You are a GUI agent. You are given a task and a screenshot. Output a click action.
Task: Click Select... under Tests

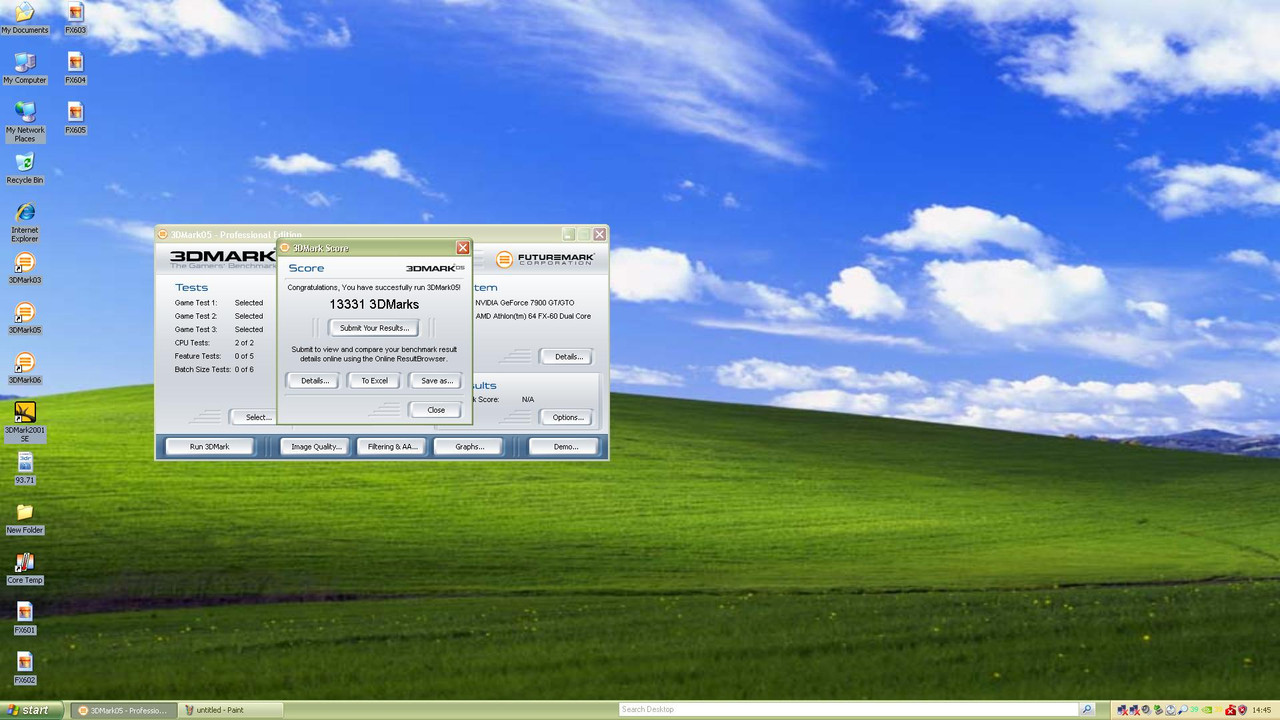click(x=255, y=417)
